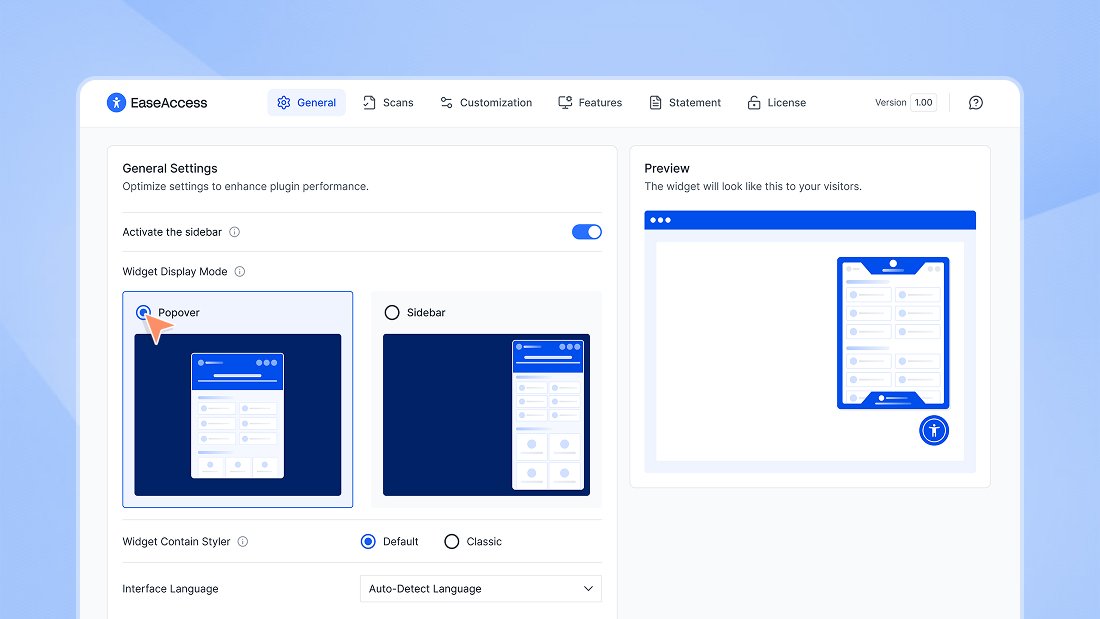Click the Statement document icon

point(656,102)
